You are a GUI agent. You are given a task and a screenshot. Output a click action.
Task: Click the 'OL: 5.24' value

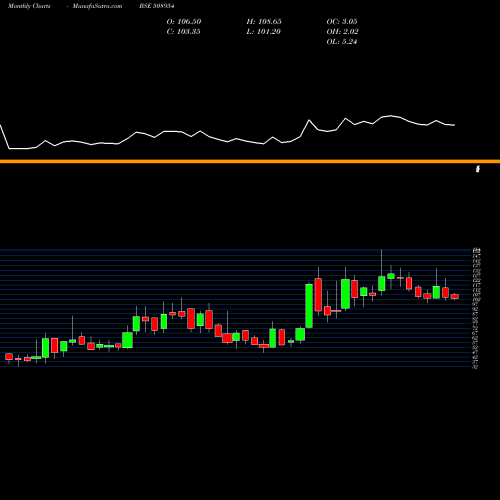point(342,42)
